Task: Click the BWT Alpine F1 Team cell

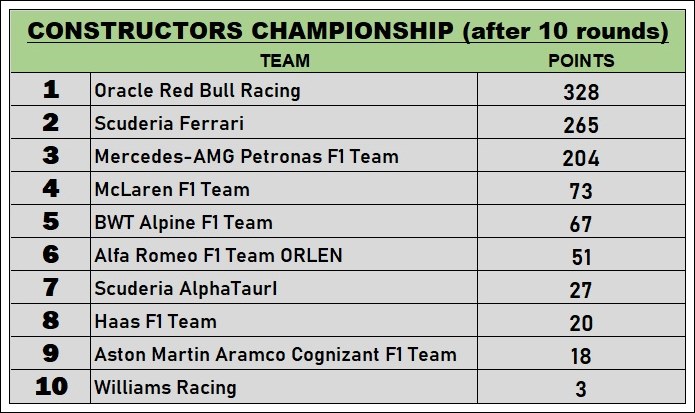Action: 183,222
